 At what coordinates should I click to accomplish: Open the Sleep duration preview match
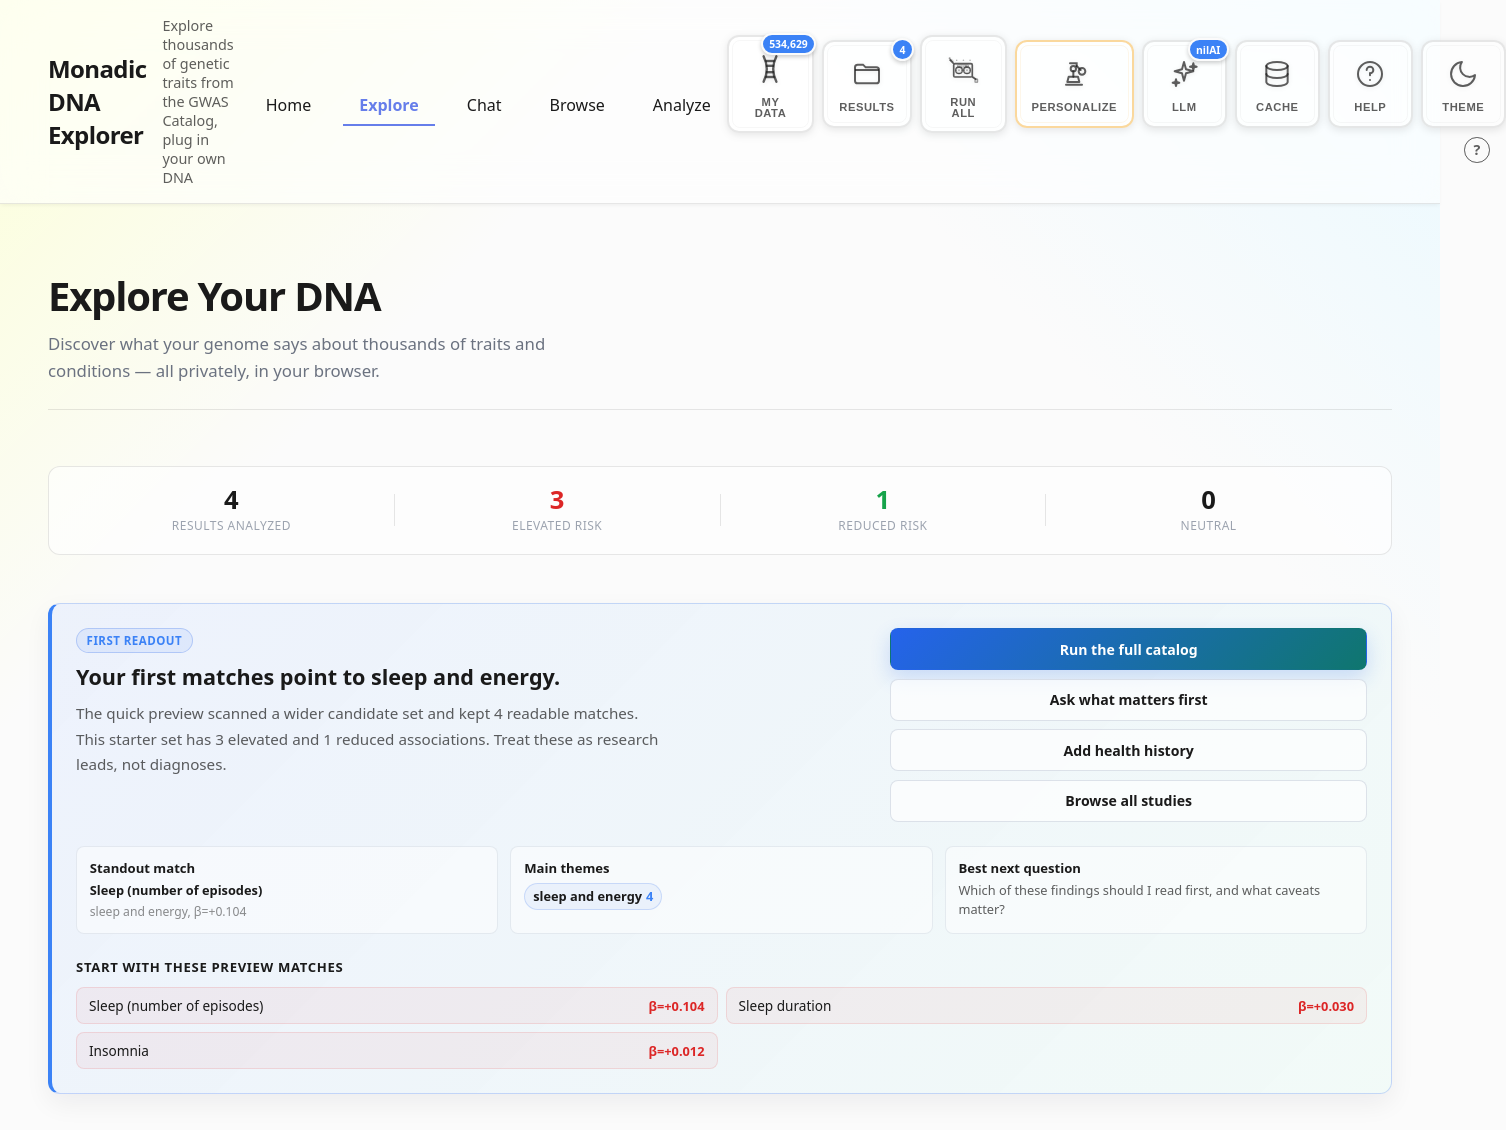pos(1046,1006)
